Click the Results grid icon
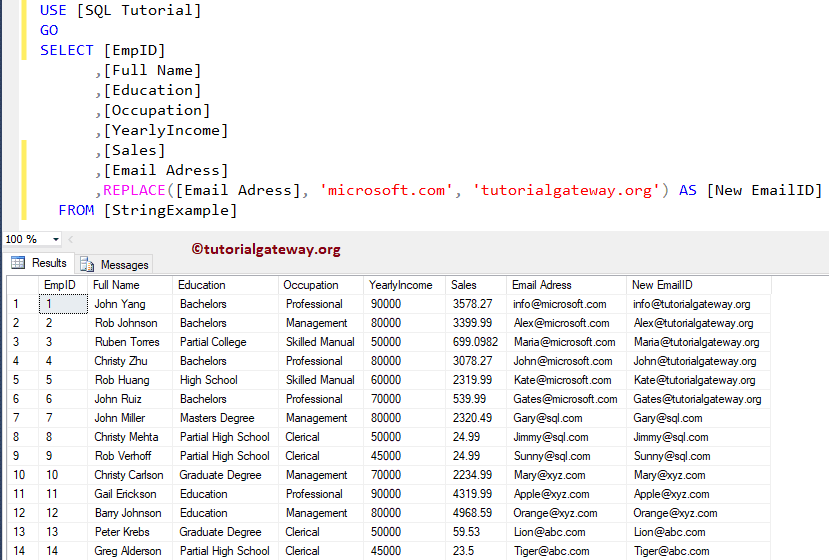The width and height of the screenshot is (829, 560). click(18, 263)
